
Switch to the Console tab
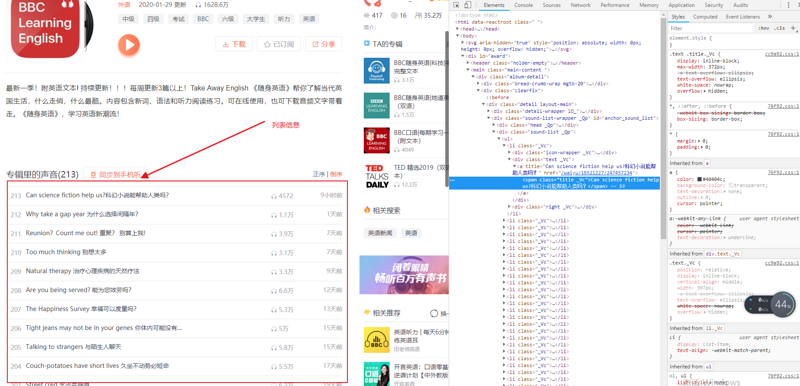click(x=523, y=5)
